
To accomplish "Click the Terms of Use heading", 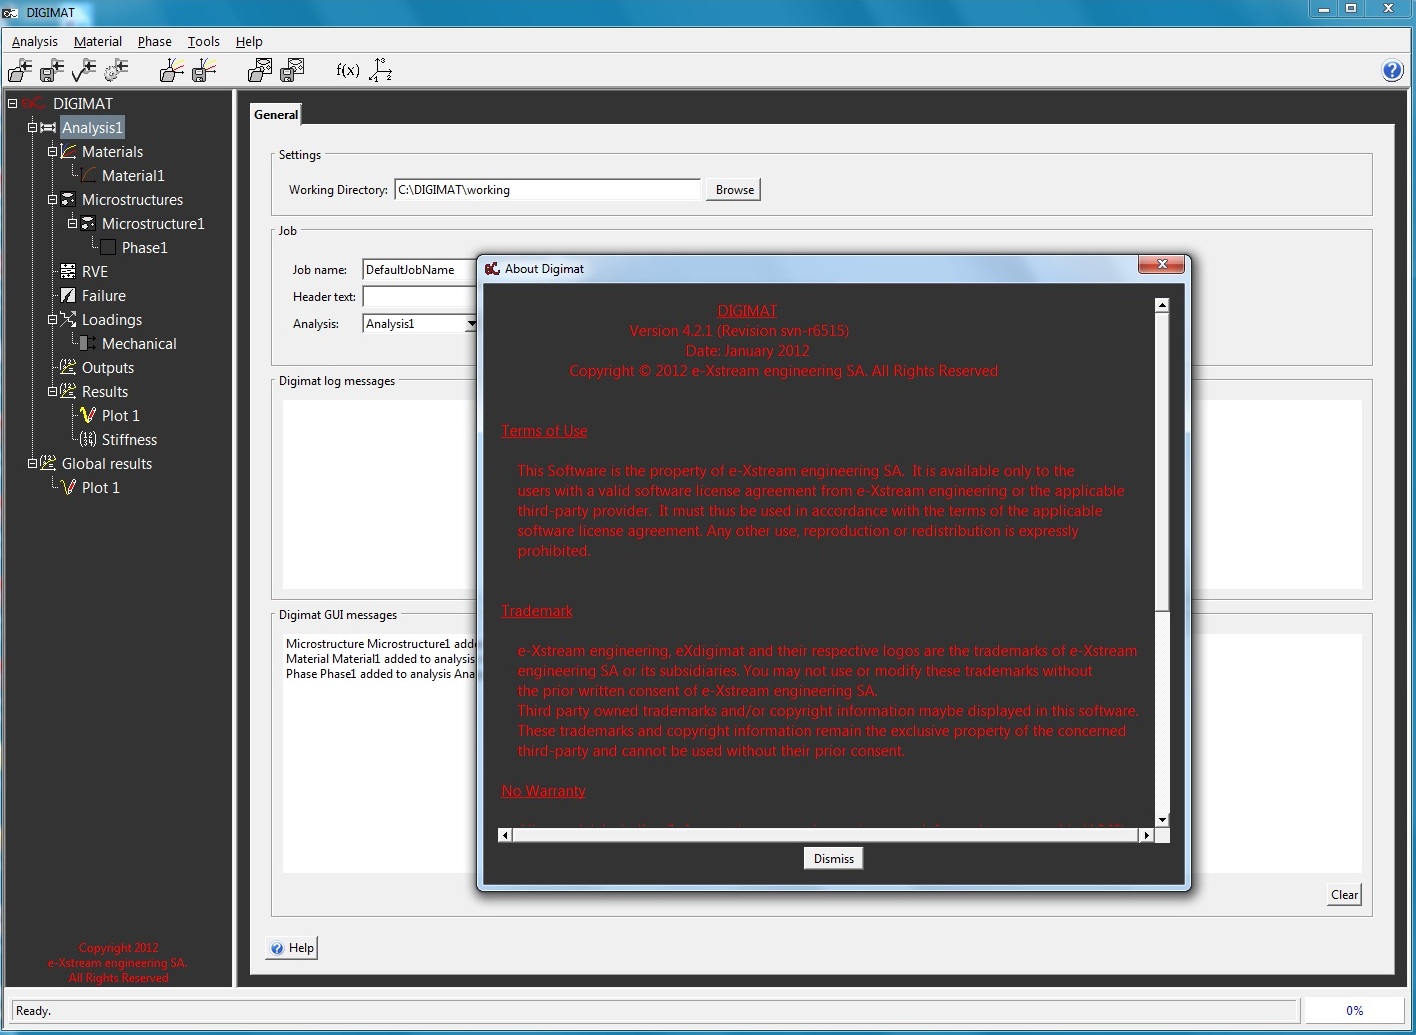I will 544,431.
